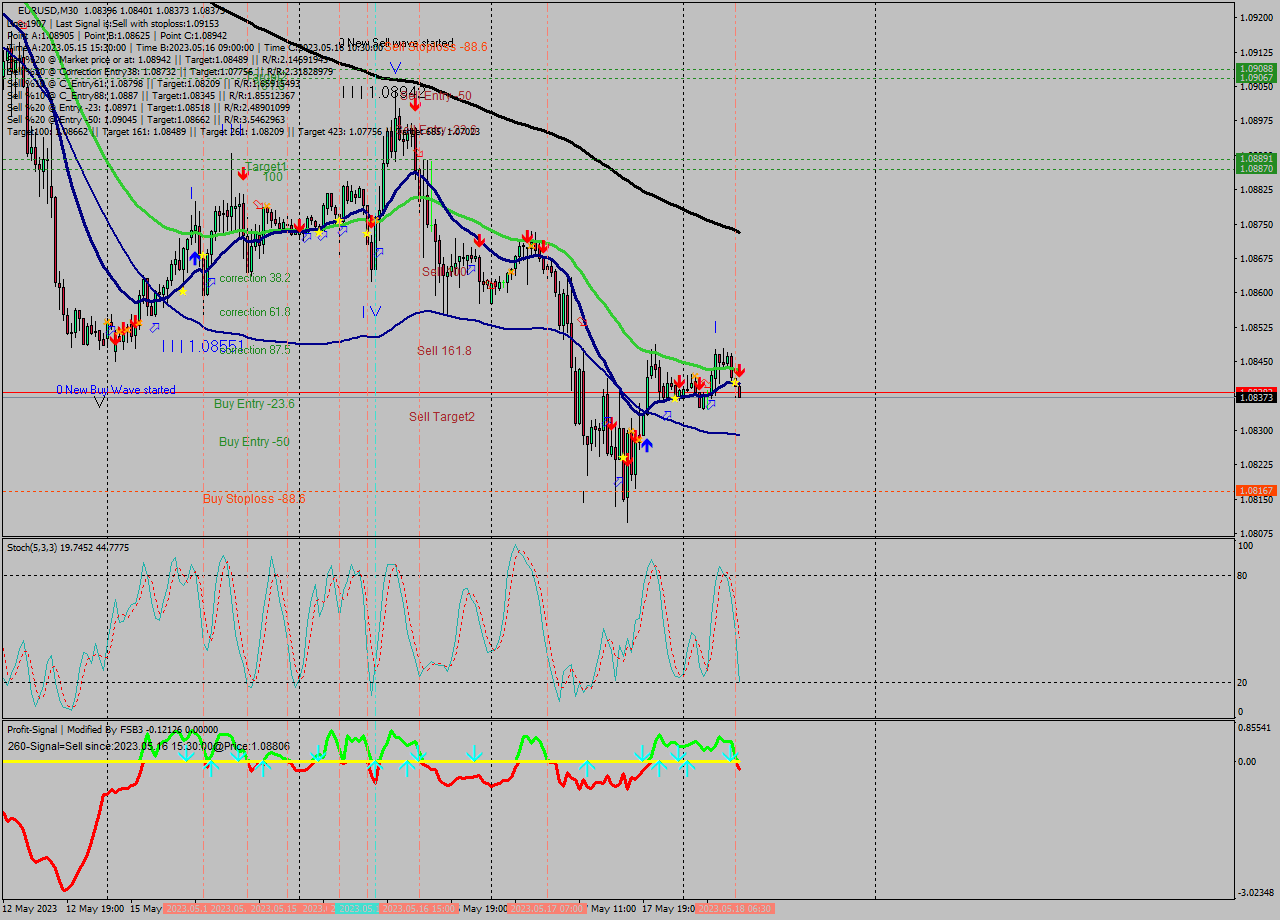Select the 'Sell Entry -50' label

pos(436,96)
